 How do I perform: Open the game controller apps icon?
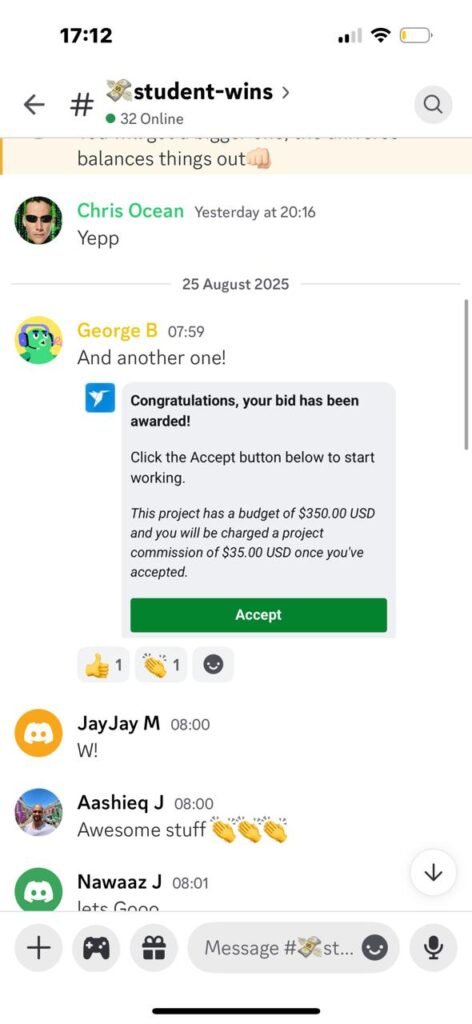point(97,948)
